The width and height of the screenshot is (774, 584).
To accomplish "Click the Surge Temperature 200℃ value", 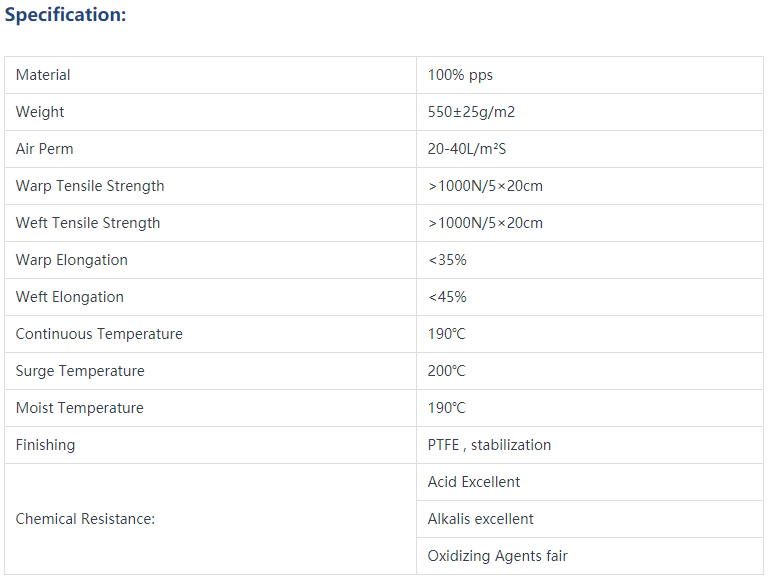I will click(x=446, y=371).
